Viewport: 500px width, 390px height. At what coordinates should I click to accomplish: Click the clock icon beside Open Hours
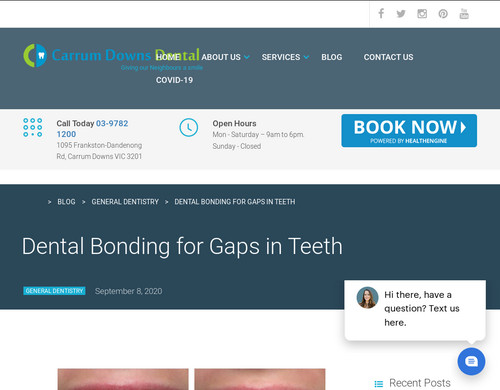[189, 127]
